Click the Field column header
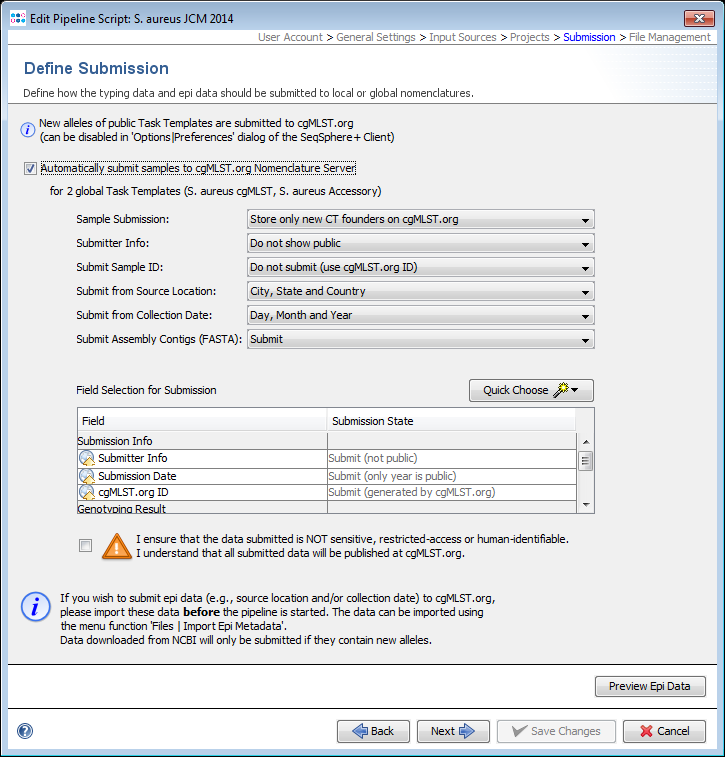The width and height of the screenshot is (725, 757). [202, 421]
